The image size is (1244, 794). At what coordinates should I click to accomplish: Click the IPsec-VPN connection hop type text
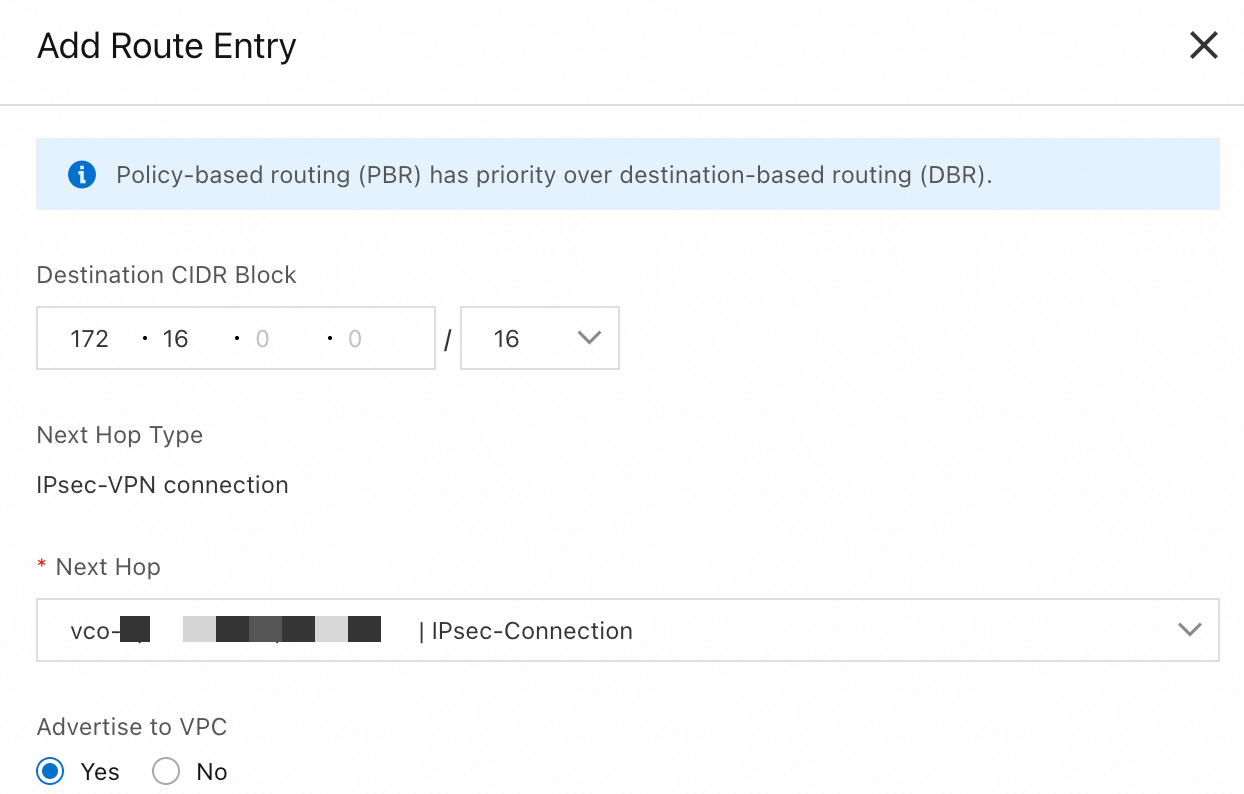tap(162, 485)
